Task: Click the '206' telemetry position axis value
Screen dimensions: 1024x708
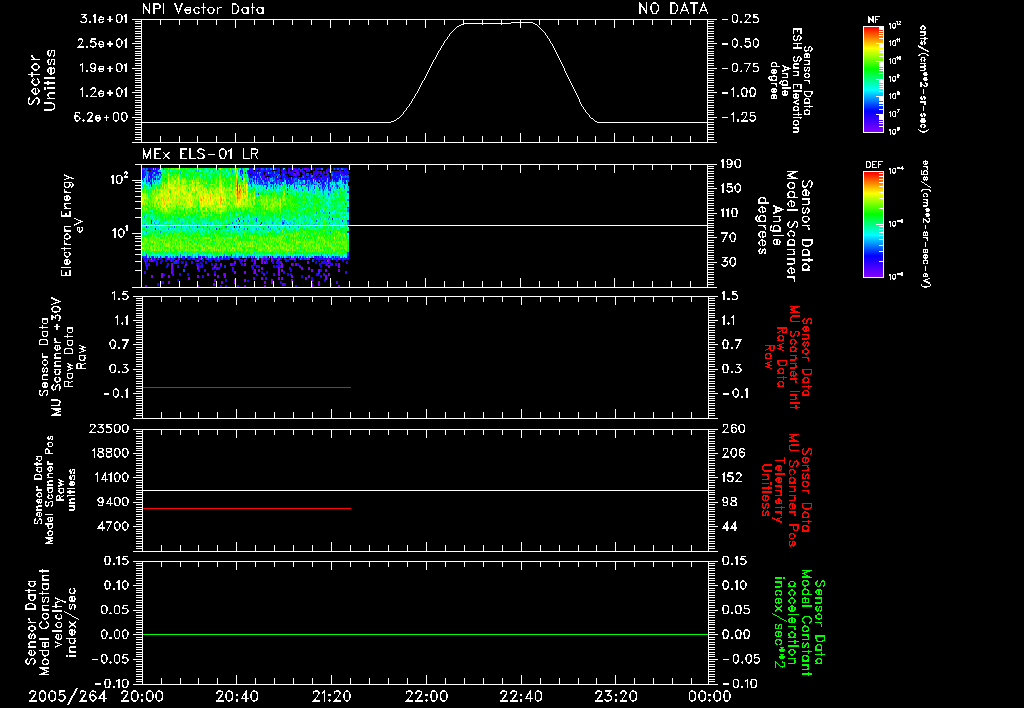Action: [x=733, y=453]
